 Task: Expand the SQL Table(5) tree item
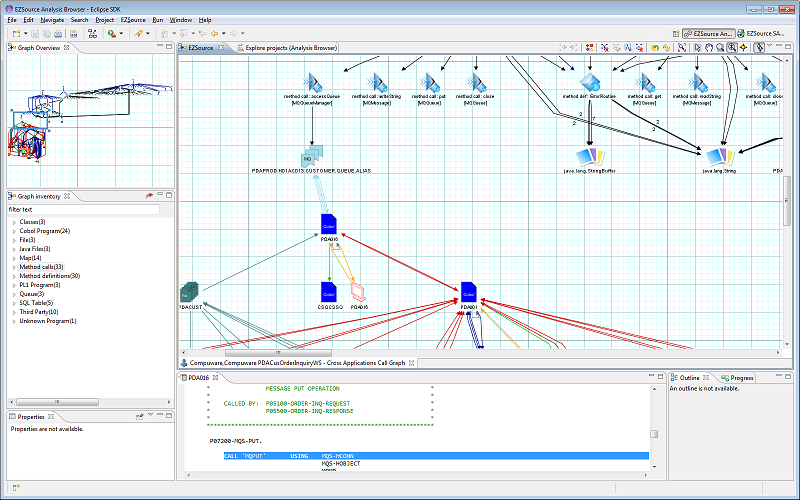click(14, 303)
